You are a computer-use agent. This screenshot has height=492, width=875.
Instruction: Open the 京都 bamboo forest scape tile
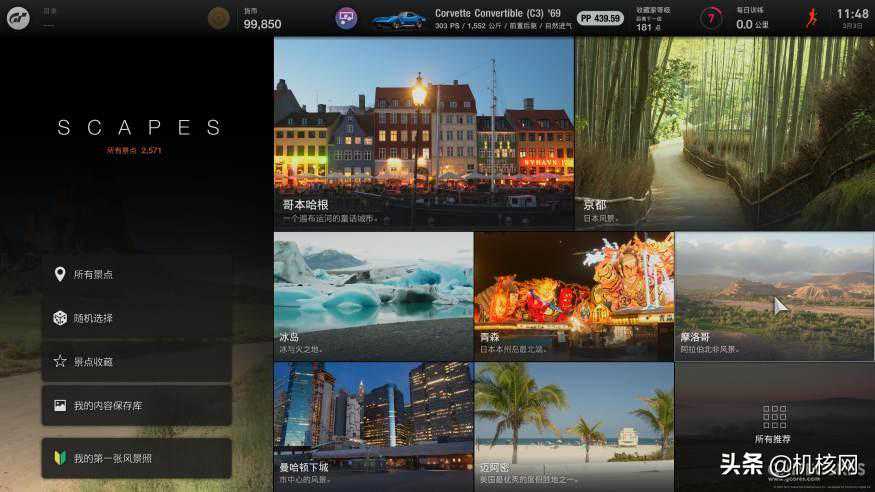(724, 133)
